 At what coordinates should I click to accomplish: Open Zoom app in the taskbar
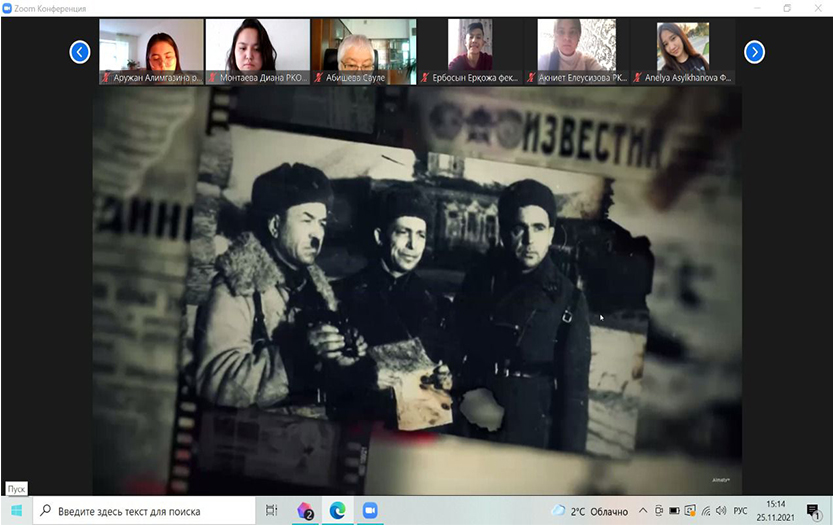click(x=371, y=510)
